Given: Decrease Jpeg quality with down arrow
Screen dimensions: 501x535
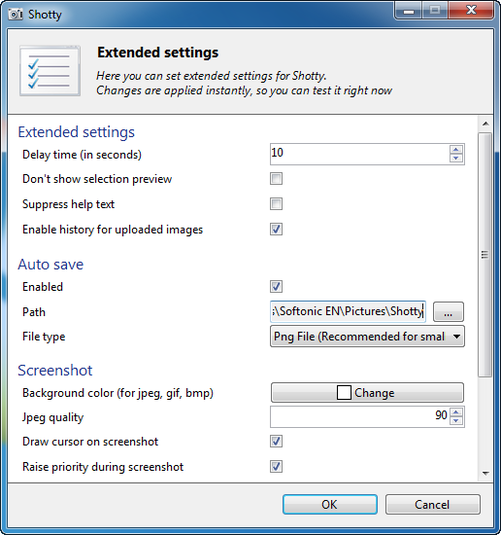Looking at the screenshot, I should [456, 421].
